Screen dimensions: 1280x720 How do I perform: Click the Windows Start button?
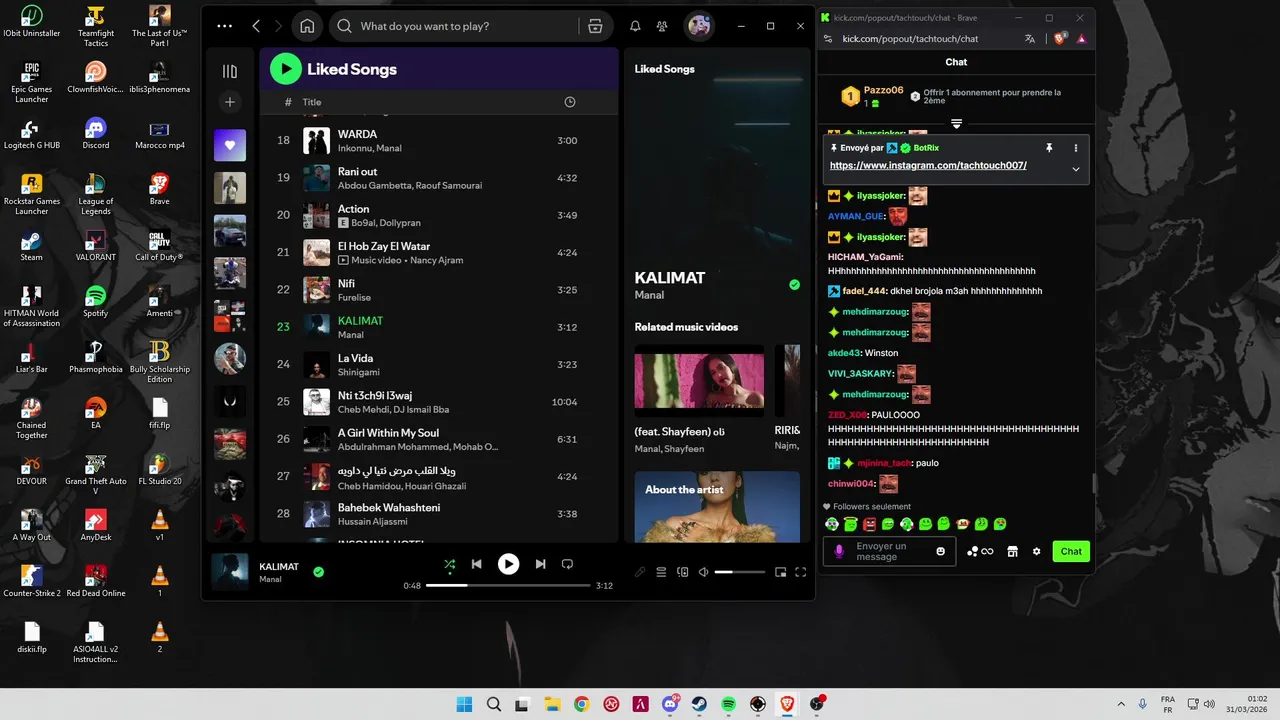464,704
